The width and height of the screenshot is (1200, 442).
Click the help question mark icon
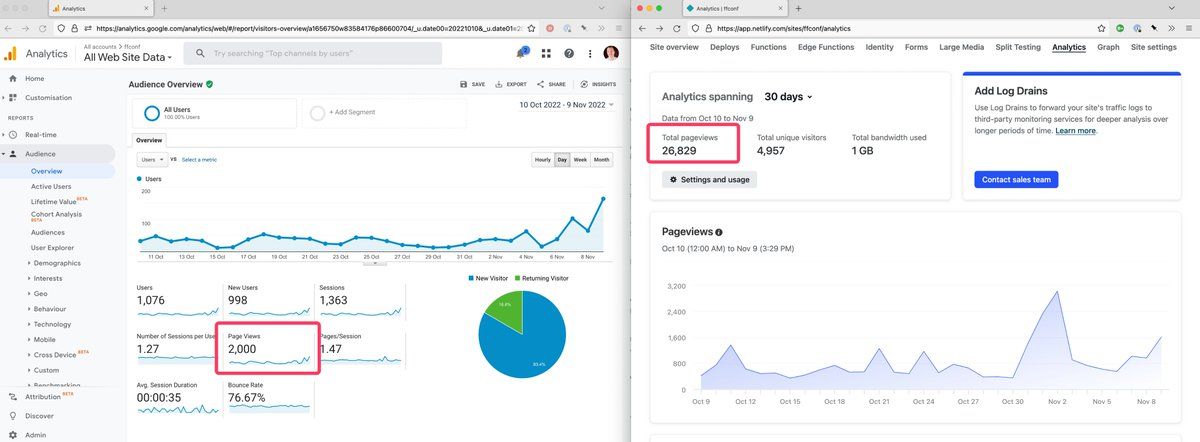(x=569, y=53)
